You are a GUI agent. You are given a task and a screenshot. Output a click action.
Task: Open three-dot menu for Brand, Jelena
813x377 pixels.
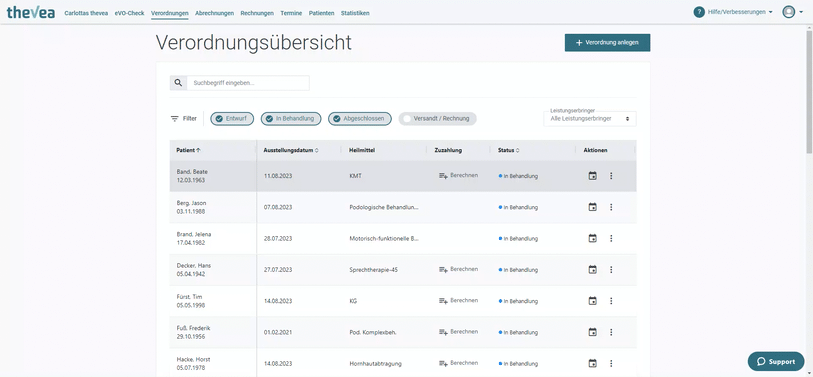[x=611, y=239]
